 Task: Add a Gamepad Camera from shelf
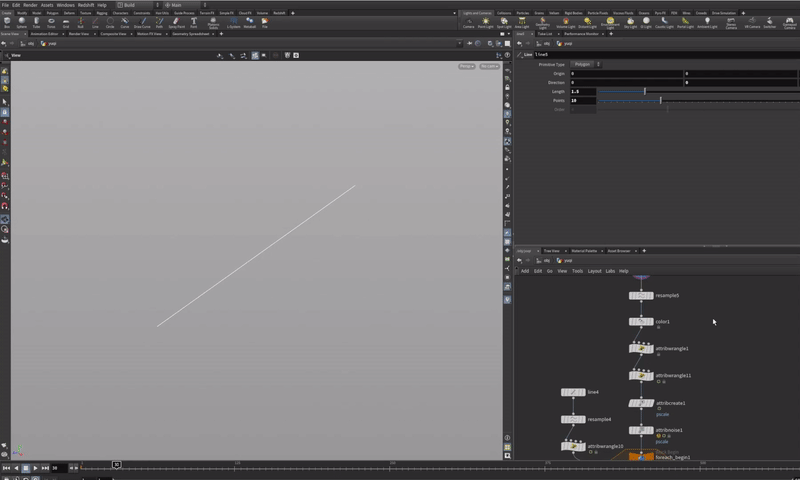click(x=789, y=23)
